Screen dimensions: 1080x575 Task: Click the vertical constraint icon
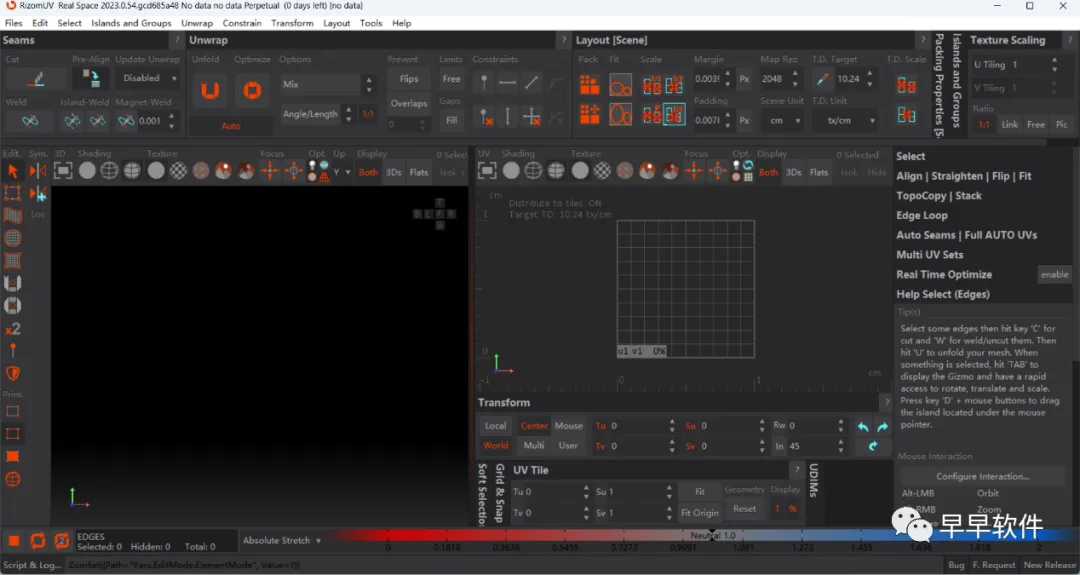(x=507, y=117)
